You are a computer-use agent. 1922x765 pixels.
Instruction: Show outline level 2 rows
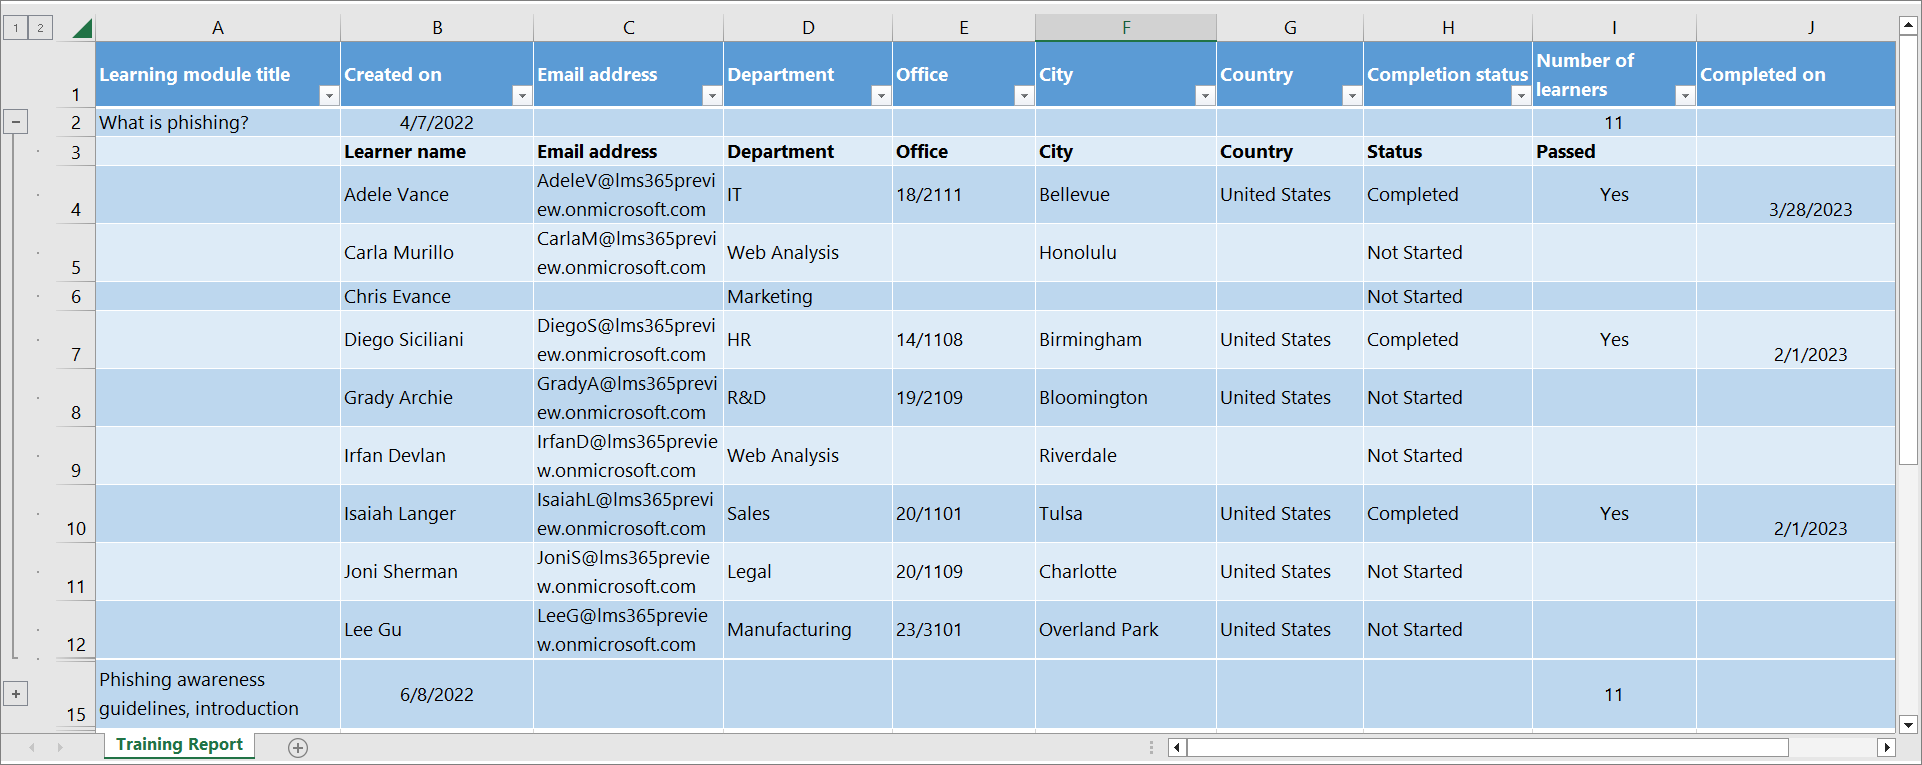(x=40, y=28)
